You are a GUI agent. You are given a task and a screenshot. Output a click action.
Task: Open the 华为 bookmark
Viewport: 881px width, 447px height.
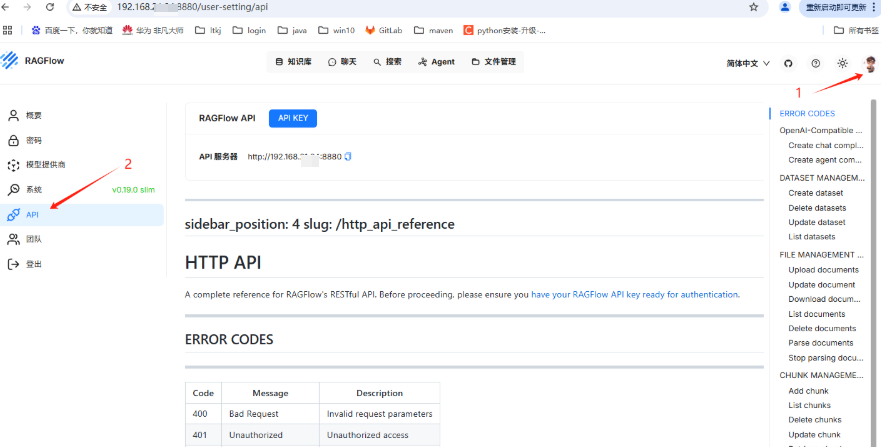coord(153,30)
